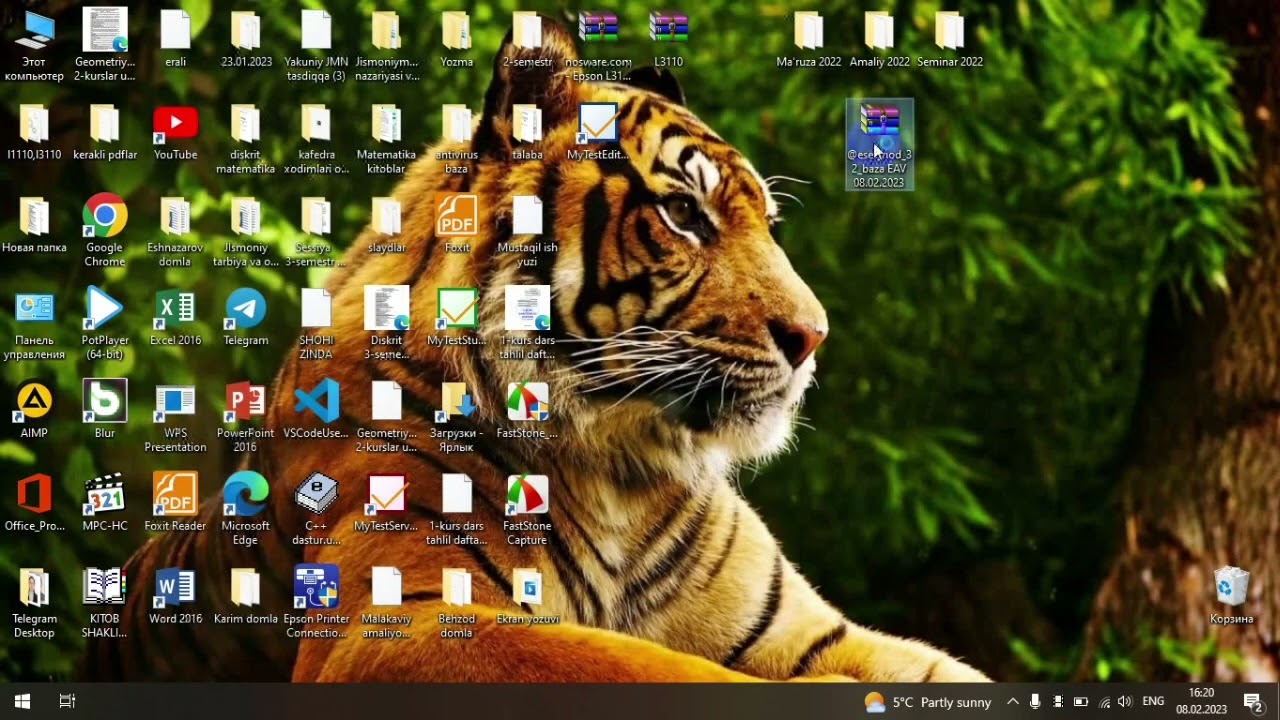Select the Amaliy 2022 folder
Screen dimensions: 1280x720
pos(880,40)
